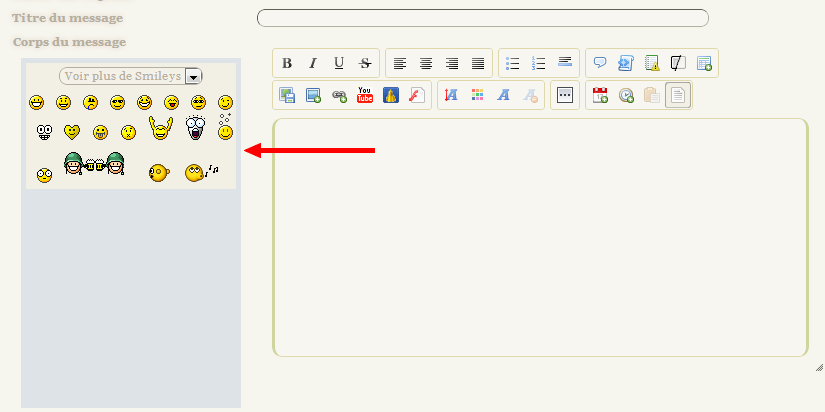Toggle strikethrough formatting

tap(365, 64)
